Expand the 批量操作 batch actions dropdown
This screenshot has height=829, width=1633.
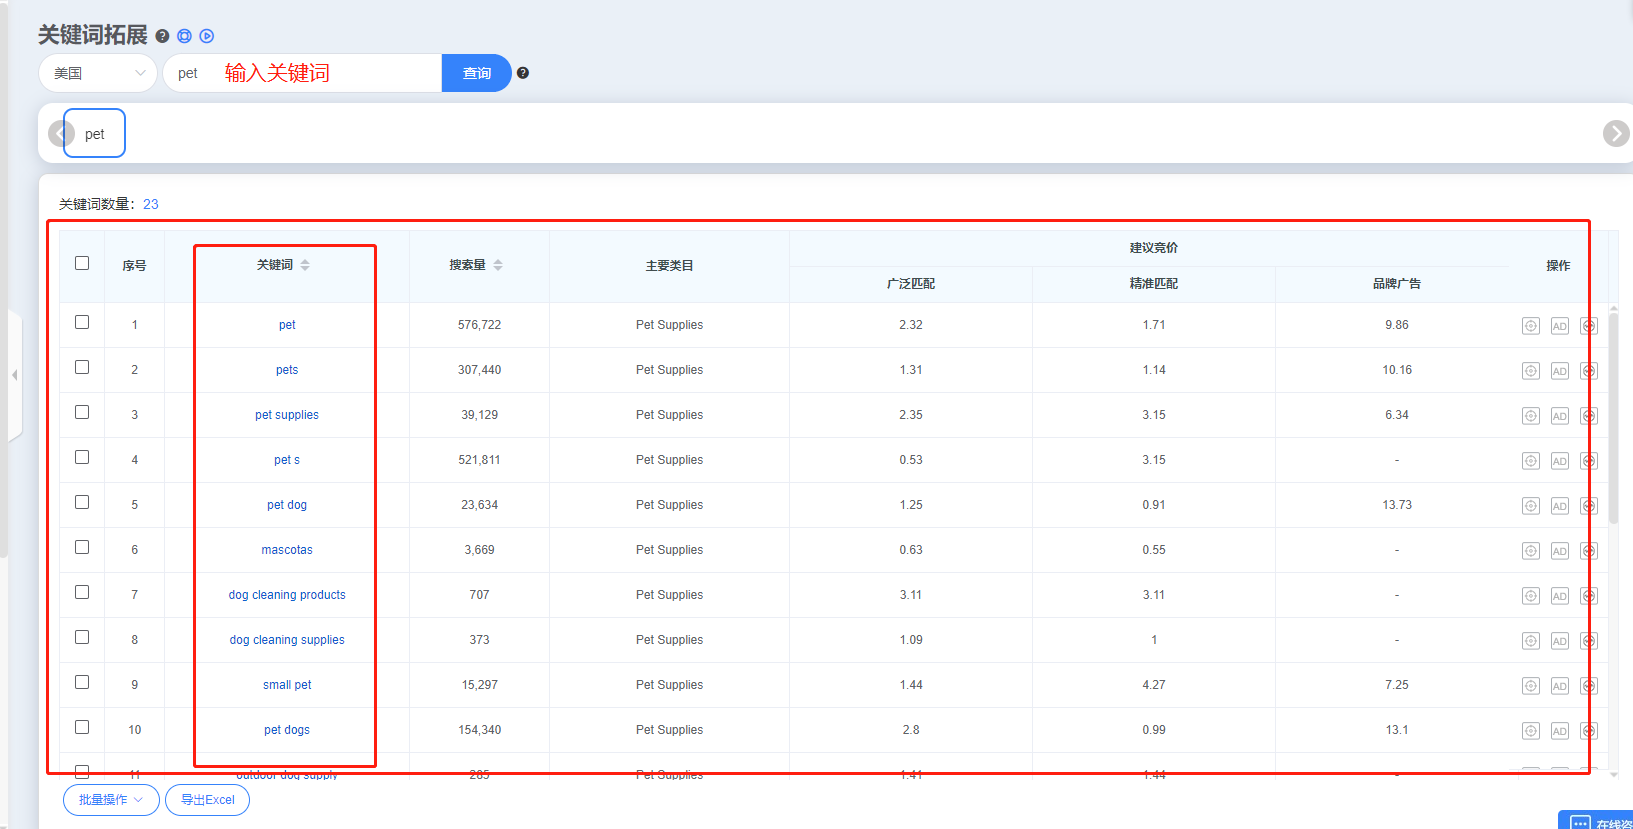tap(111, 800)
